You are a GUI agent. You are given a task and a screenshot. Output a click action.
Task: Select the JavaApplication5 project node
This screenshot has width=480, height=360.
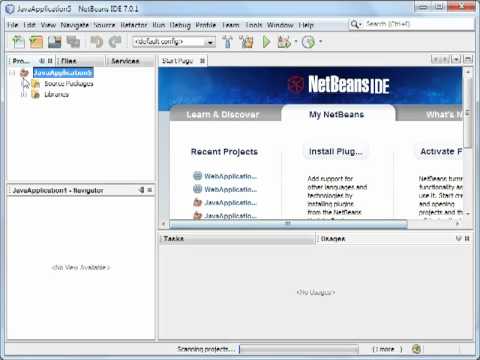(63, 73)
